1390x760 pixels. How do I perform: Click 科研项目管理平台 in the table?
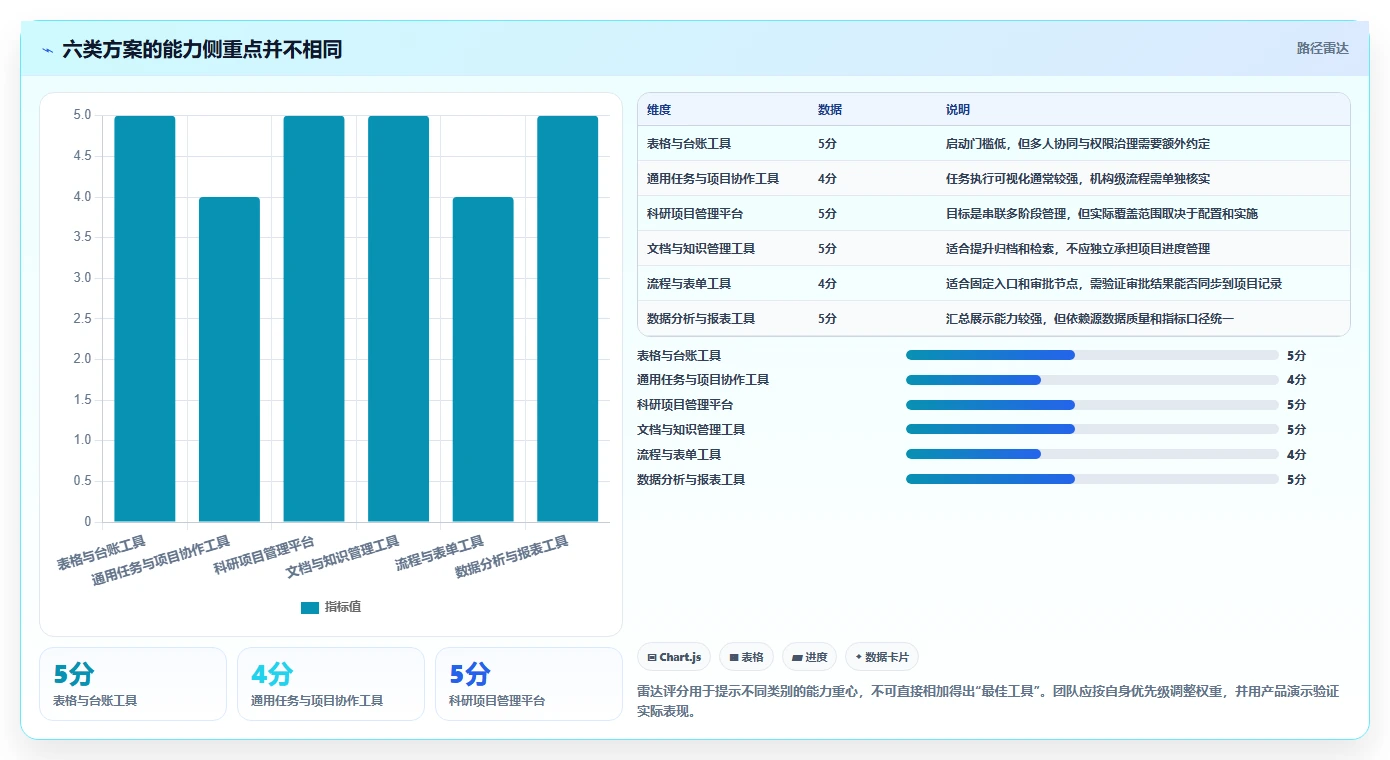pyautogui.click(x=695, y=214)
